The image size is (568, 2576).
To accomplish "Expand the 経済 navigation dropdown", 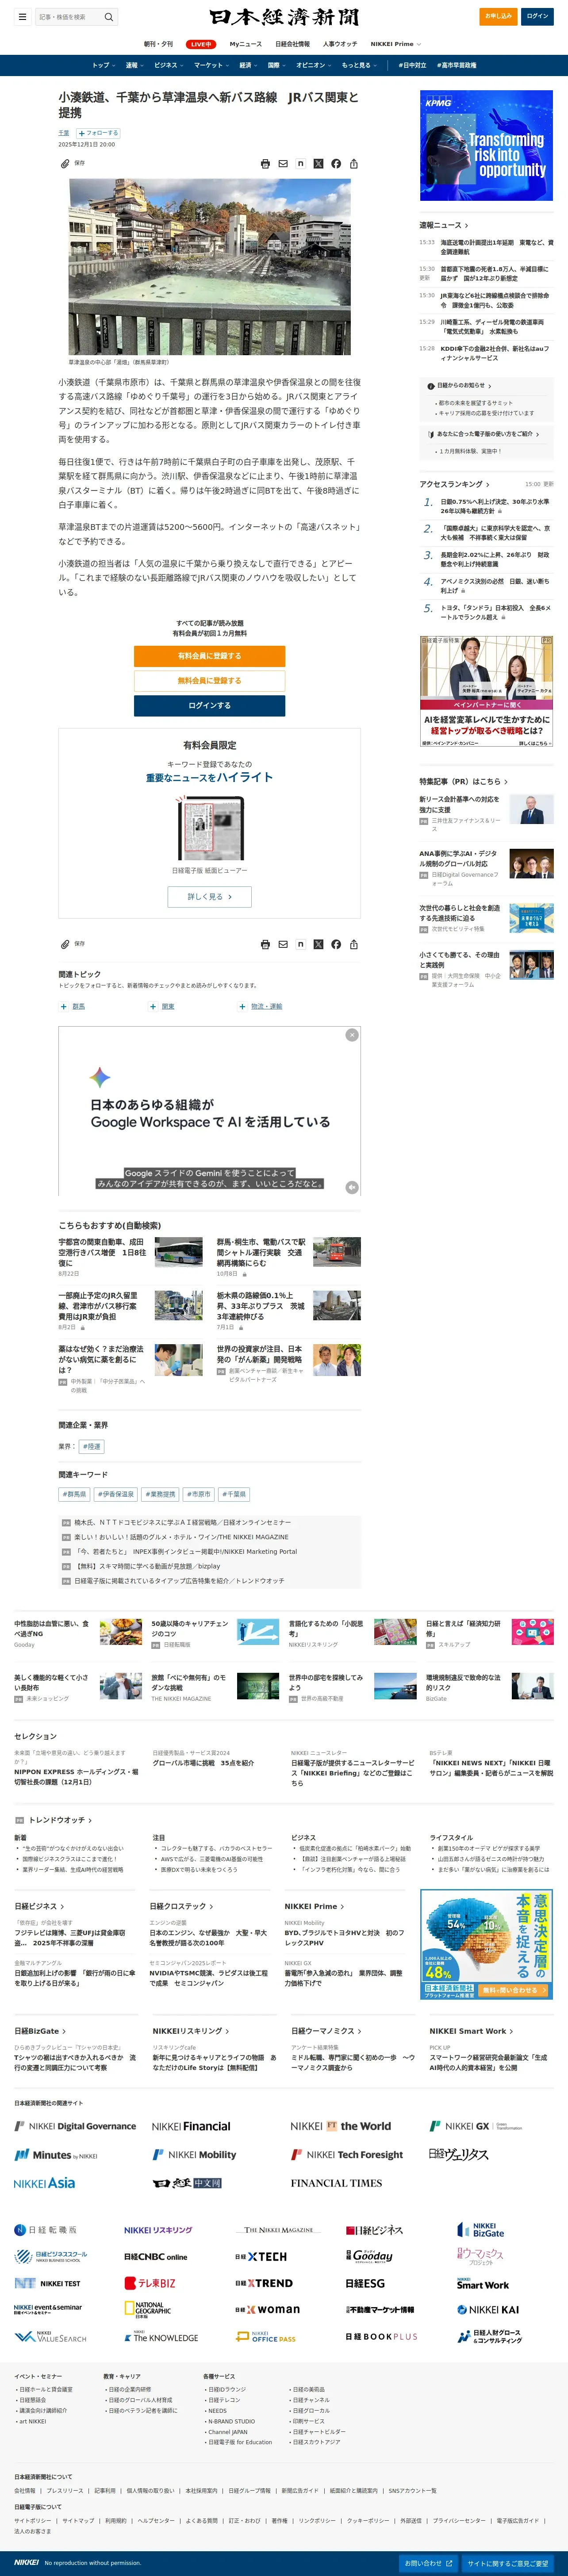I will [x=249, y=65].
